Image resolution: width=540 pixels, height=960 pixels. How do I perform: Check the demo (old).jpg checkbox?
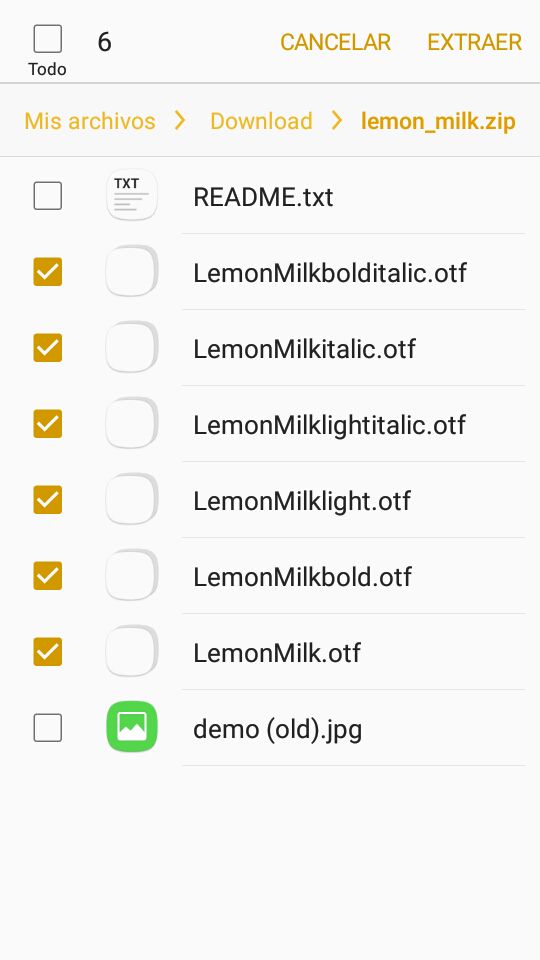pyautogui.click(x=48, y=727)
